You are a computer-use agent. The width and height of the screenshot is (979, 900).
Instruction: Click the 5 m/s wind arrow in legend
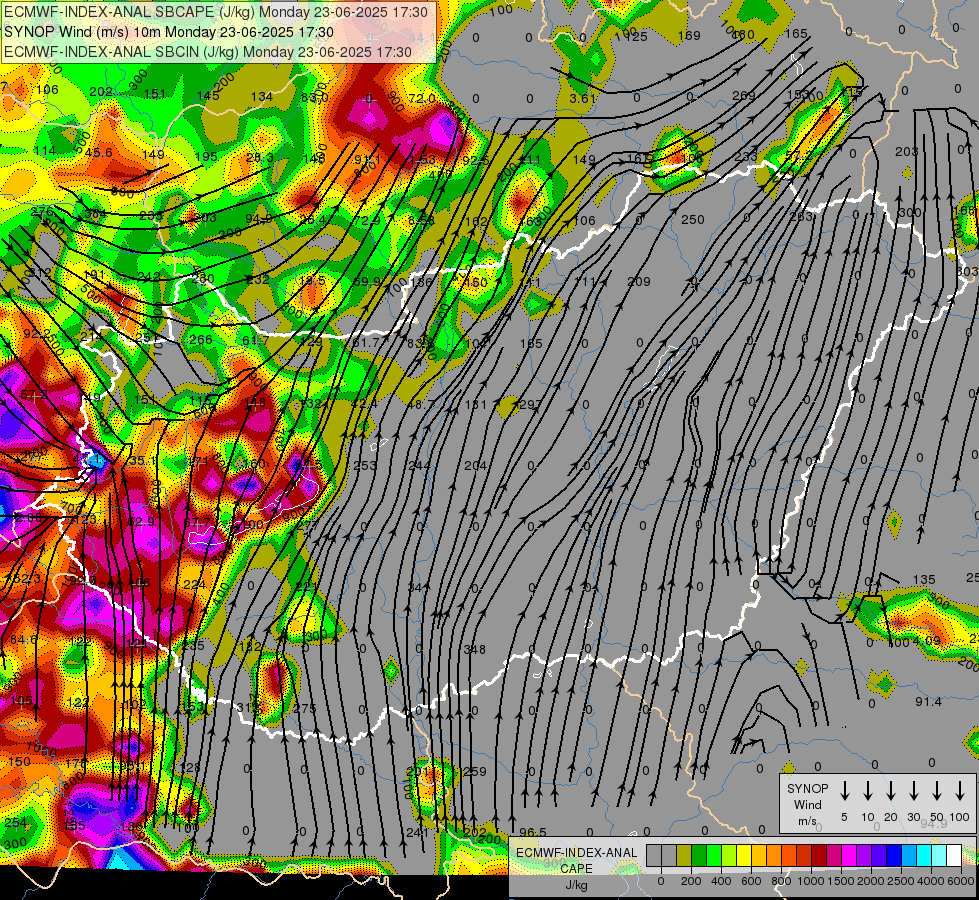[844, 791]
